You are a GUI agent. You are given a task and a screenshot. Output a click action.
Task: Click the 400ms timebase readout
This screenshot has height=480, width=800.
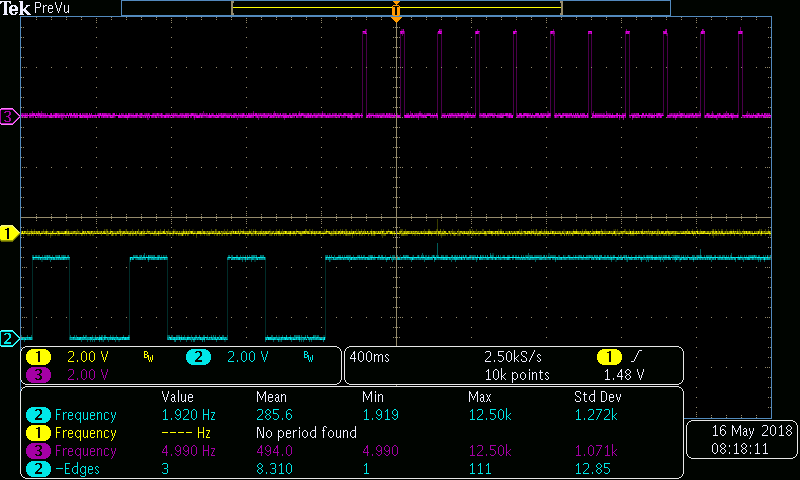[369, 357]
